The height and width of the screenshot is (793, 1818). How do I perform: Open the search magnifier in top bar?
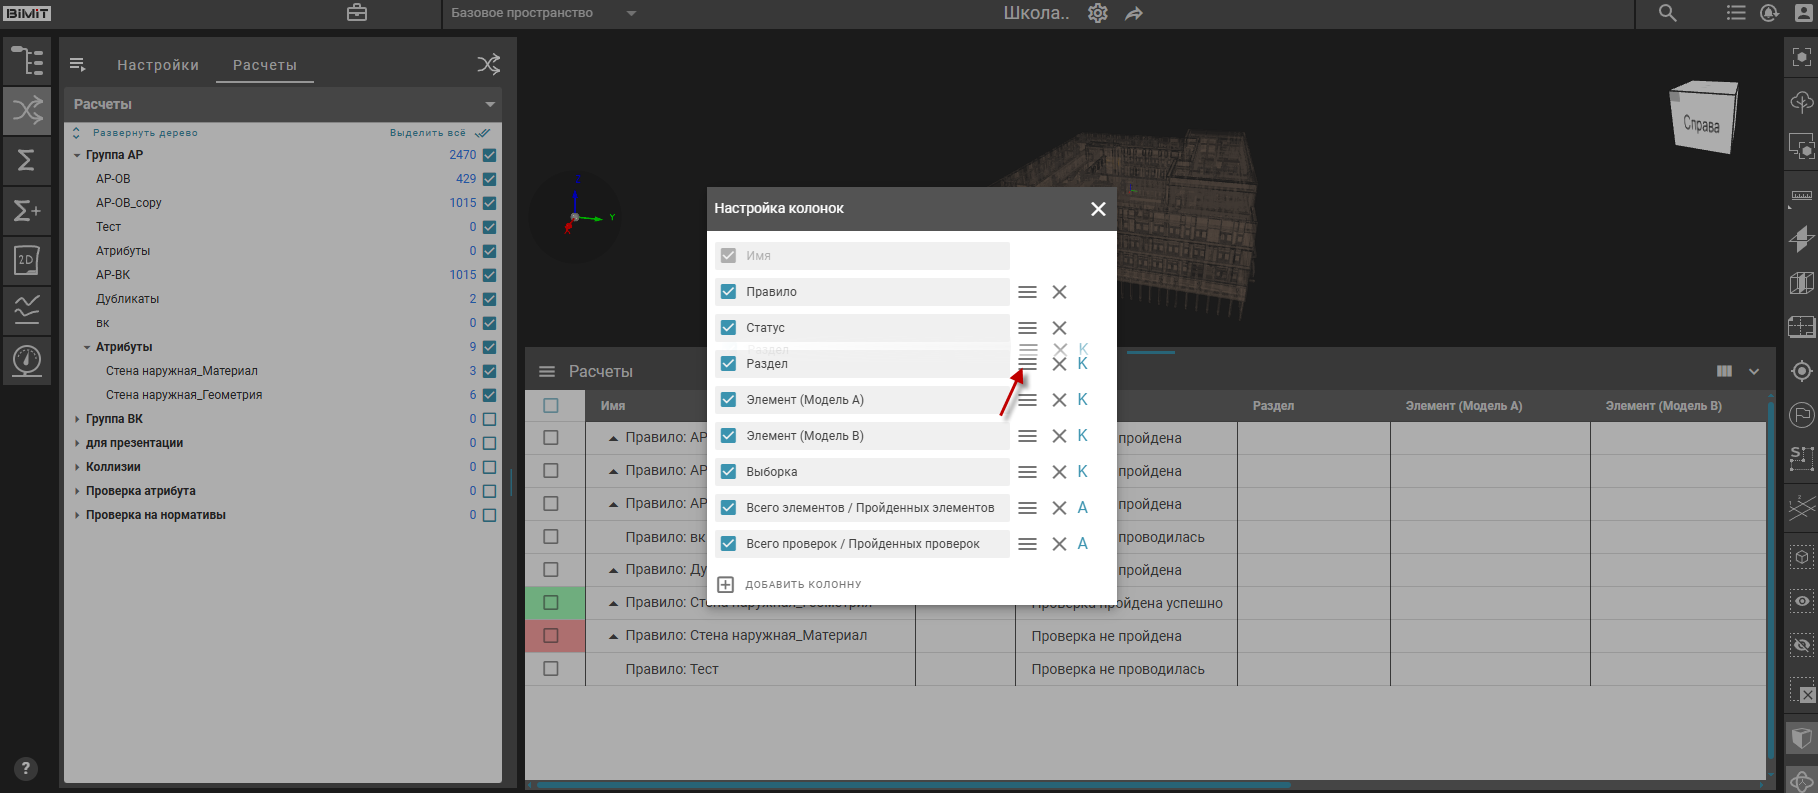coord(1667,13)
